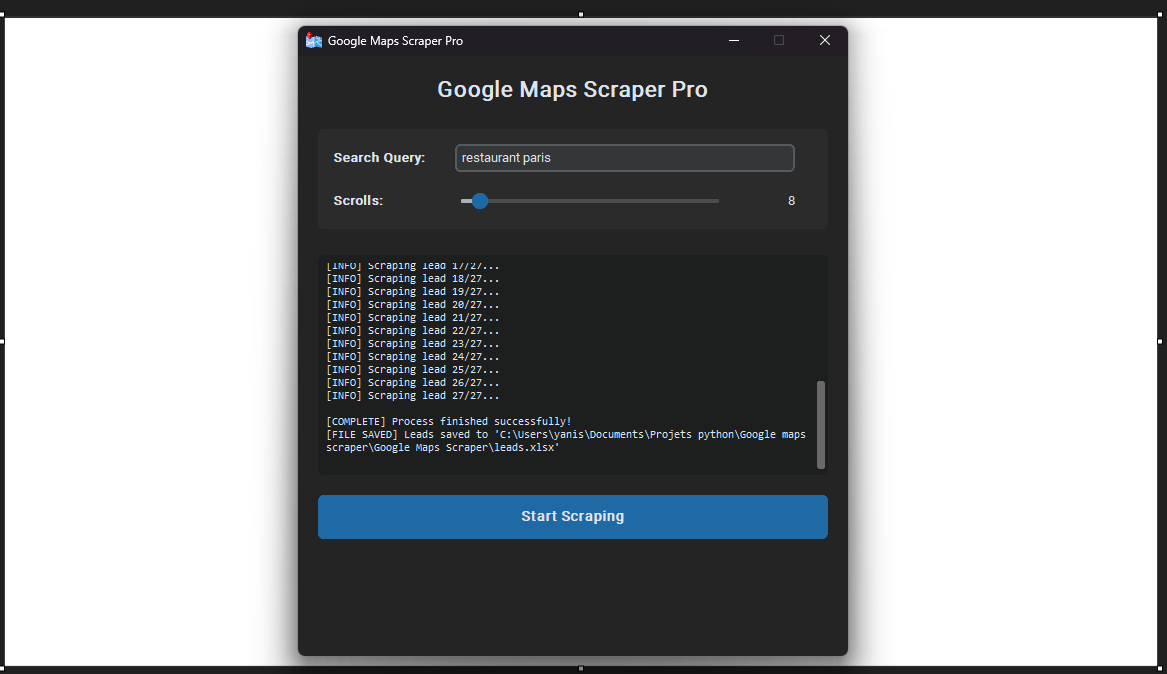The width and height of the screenshot is (1167, 674).
Task: Click log line 'Scraping lead 26/27...'
Action: 413,383
